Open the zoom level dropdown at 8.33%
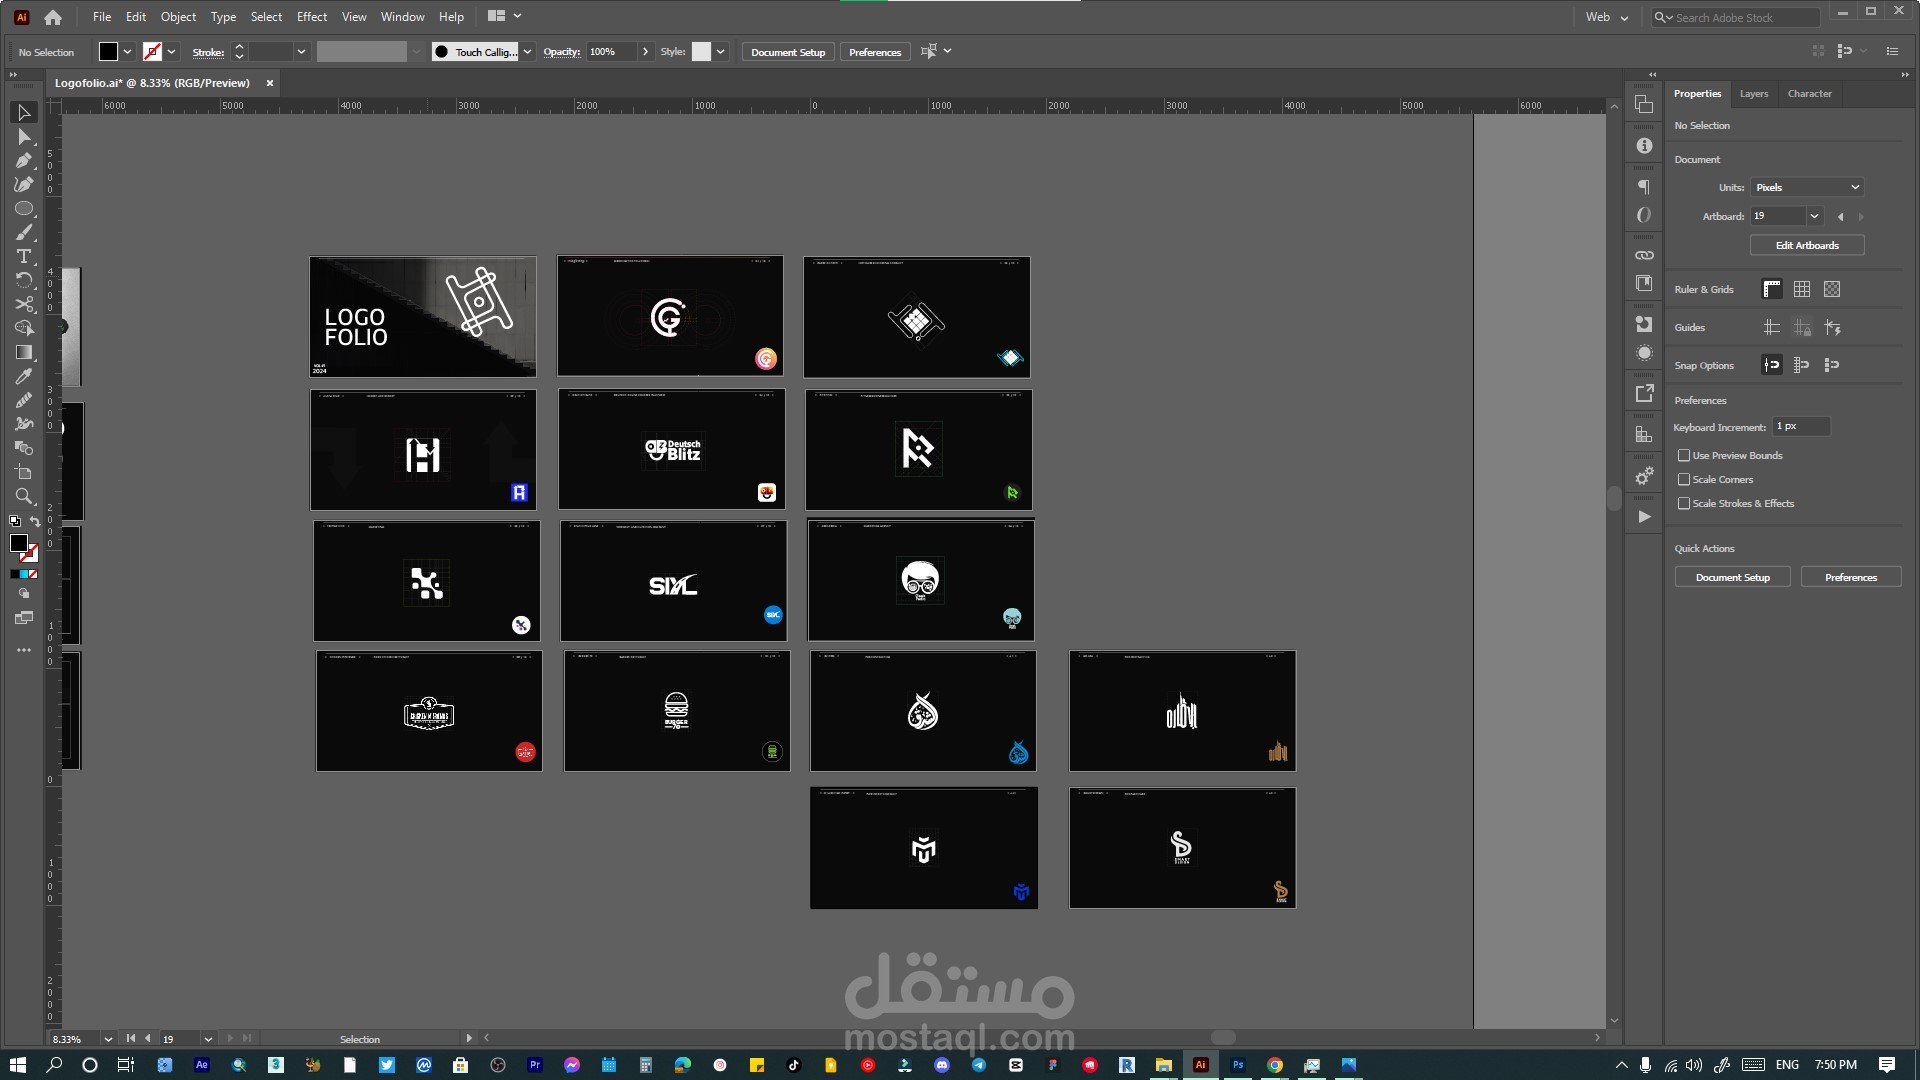This screenshot has width=1920, height=1080. tap(107, 1039)
